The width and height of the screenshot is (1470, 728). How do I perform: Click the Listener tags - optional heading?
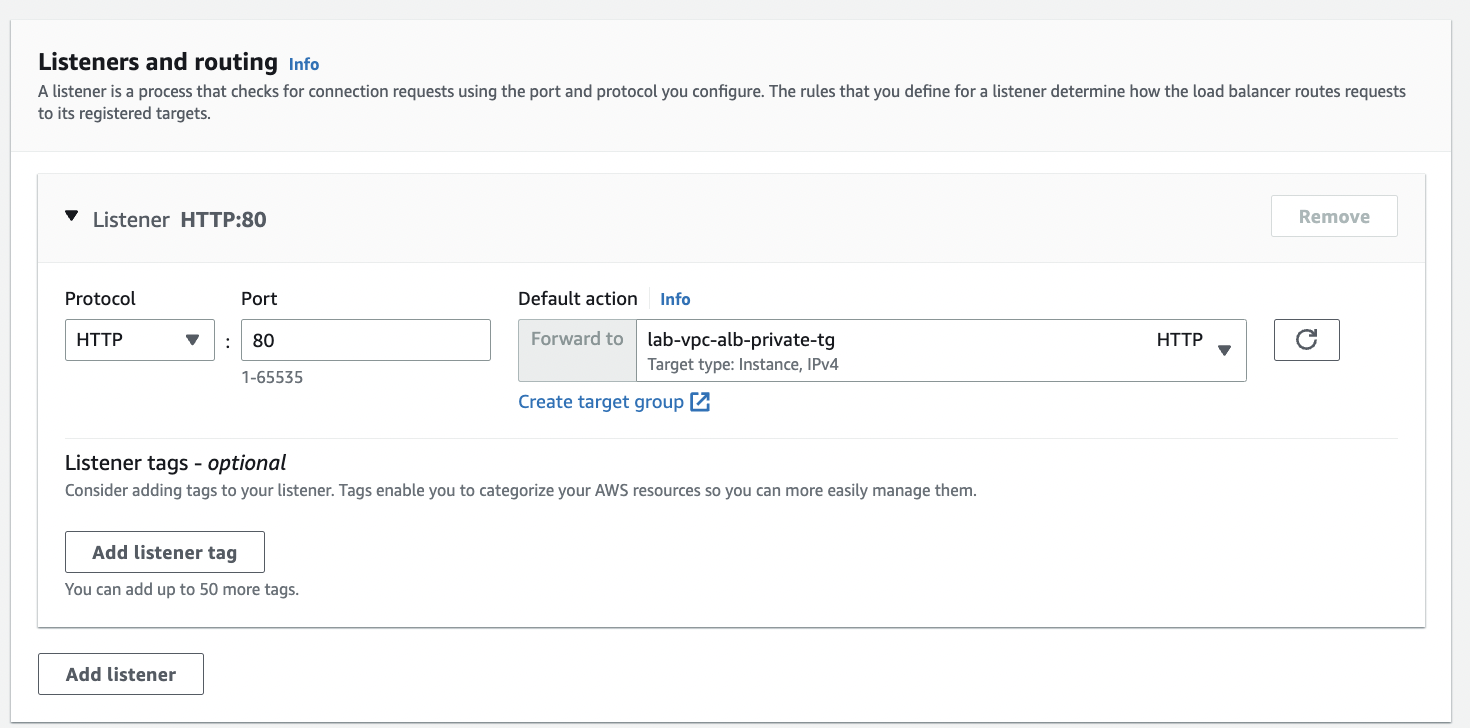[x=175, y=463]
